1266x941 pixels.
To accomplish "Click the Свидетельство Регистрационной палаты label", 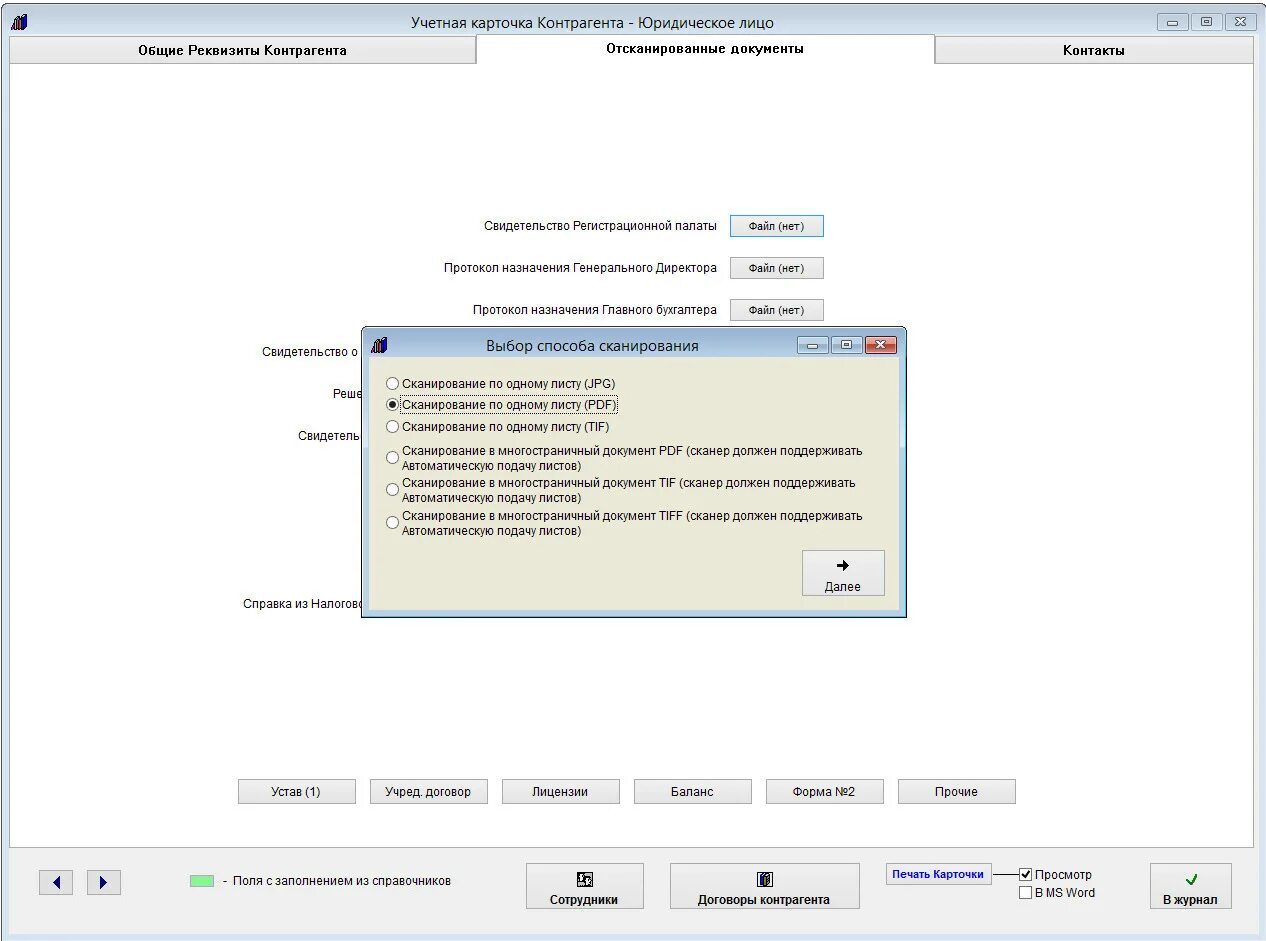I will click(x=600, y=226).
